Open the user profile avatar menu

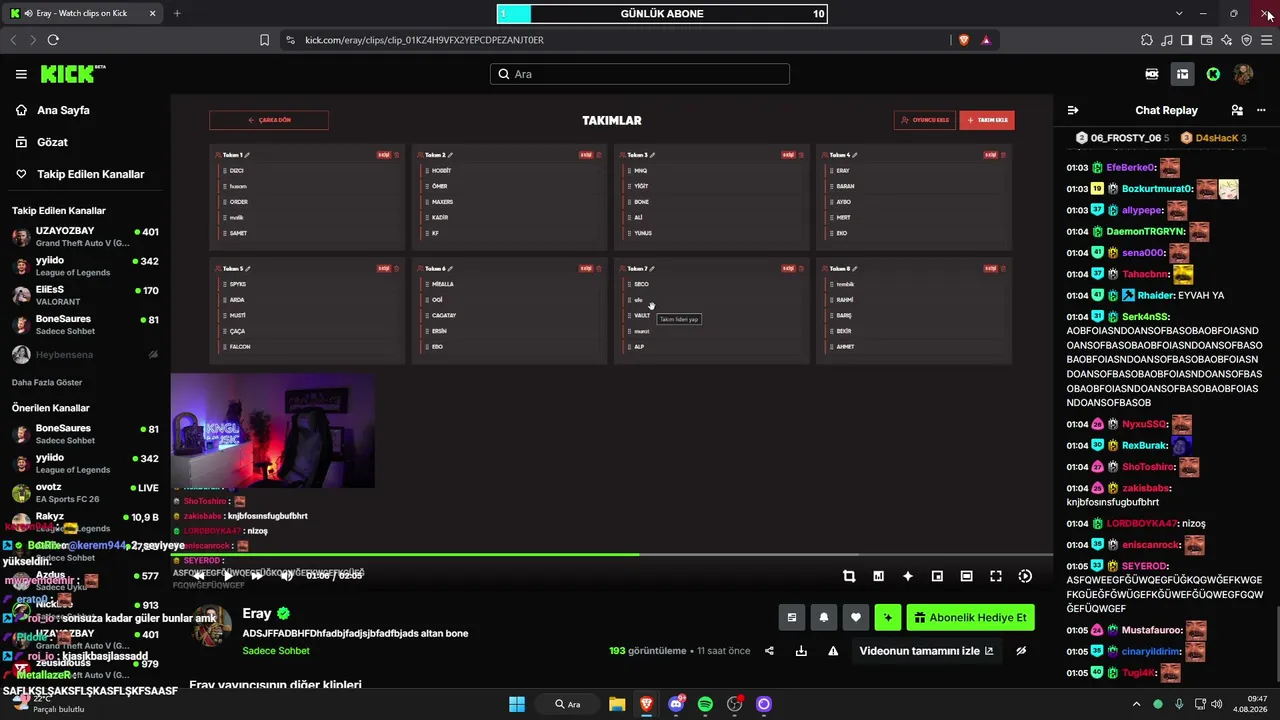(1243, 74)
